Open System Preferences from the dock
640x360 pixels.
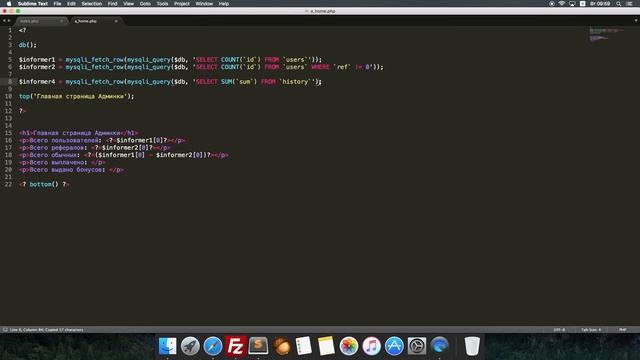(x=417, y=346)
